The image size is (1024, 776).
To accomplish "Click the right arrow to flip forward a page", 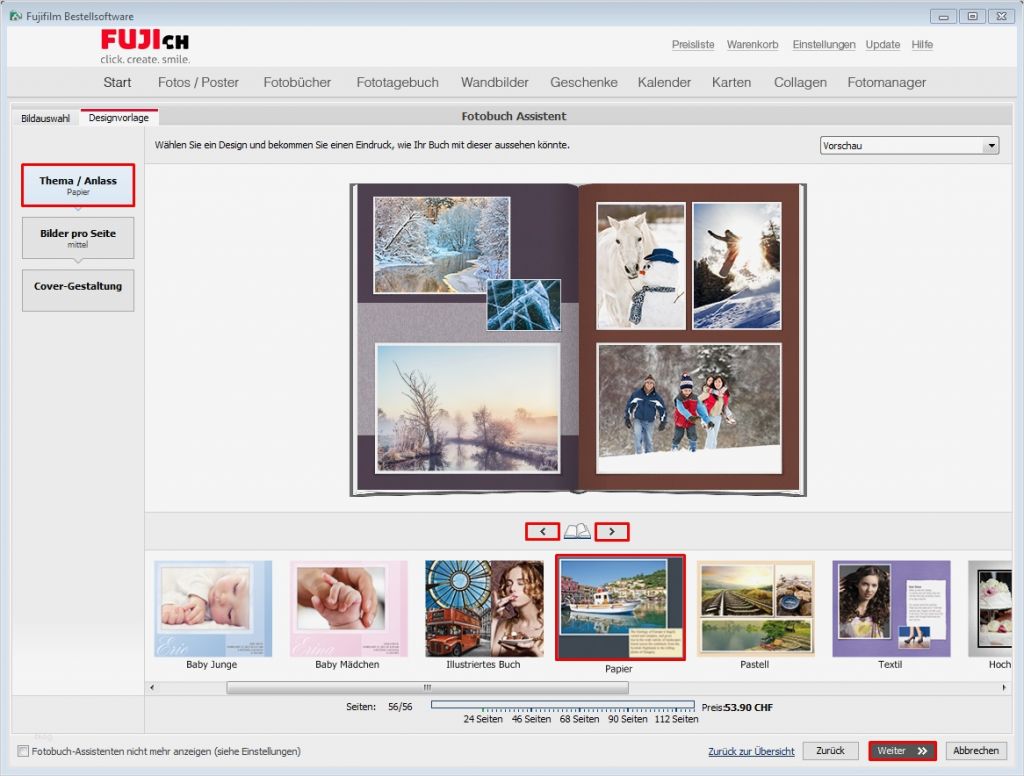I will pyautogui.click(x=612, y=531).
